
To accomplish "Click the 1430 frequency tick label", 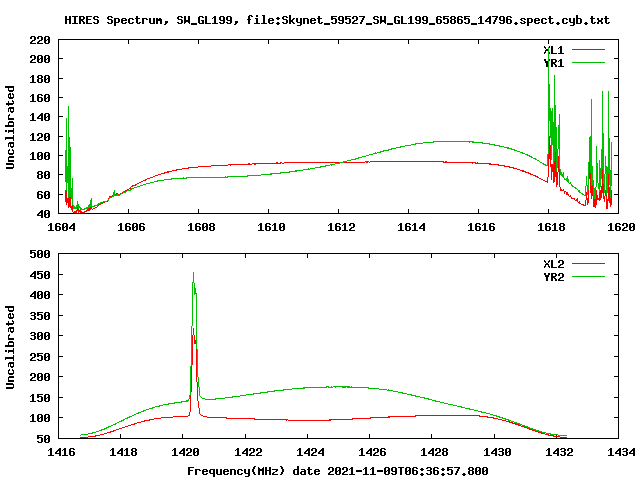I will click(x=497, y=452).
